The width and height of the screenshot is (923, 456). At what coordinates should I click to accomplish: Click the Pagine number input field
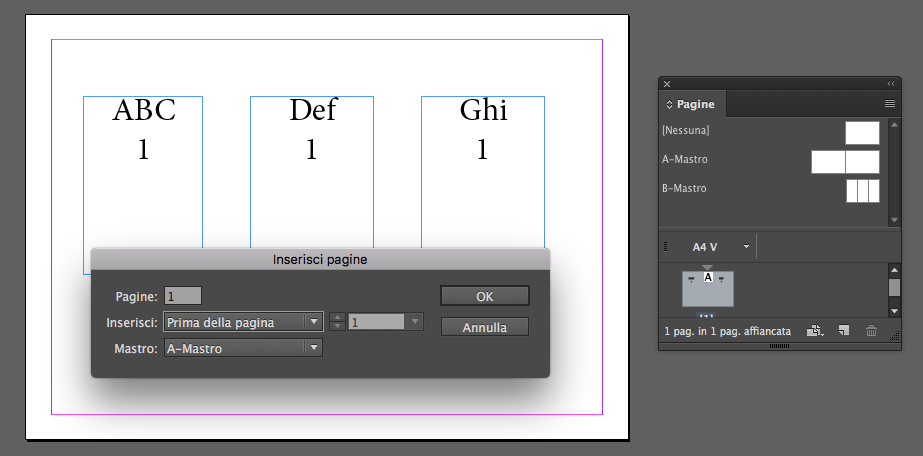[x=183, y=296]
